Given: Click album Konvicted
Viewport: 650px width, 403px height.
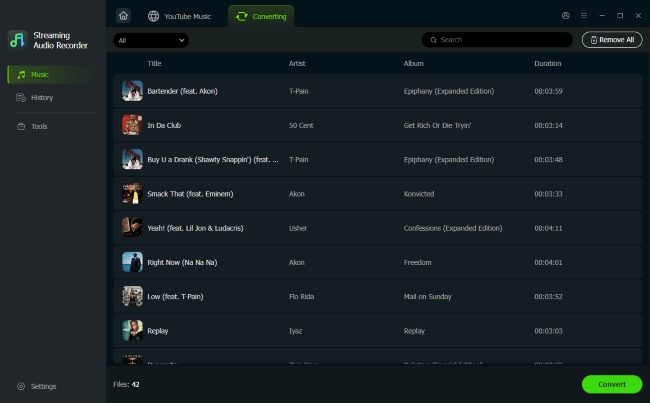Looking at the screenshot, I should pyautogui.click(x=419, y=194).
